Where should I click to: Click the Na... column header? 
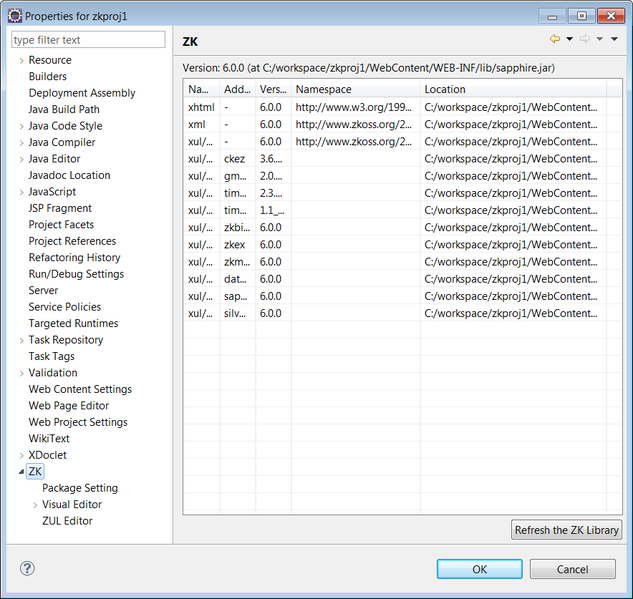[x=201, y=89]
